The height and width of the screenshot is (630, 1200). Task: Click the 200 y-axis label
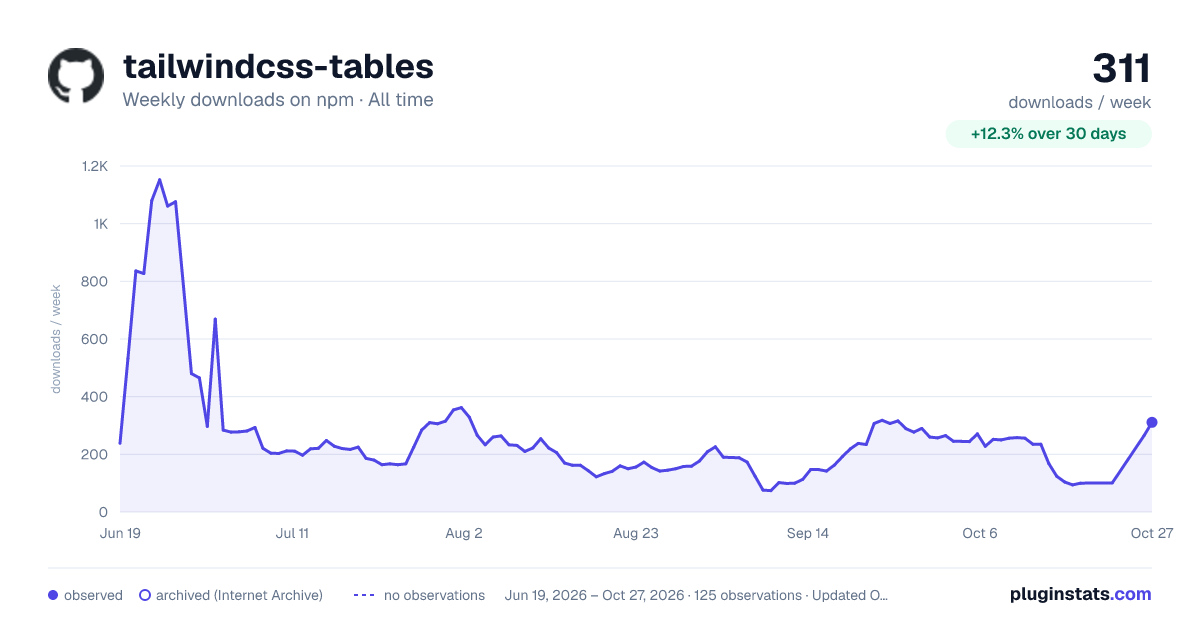[x=96, y=454]
